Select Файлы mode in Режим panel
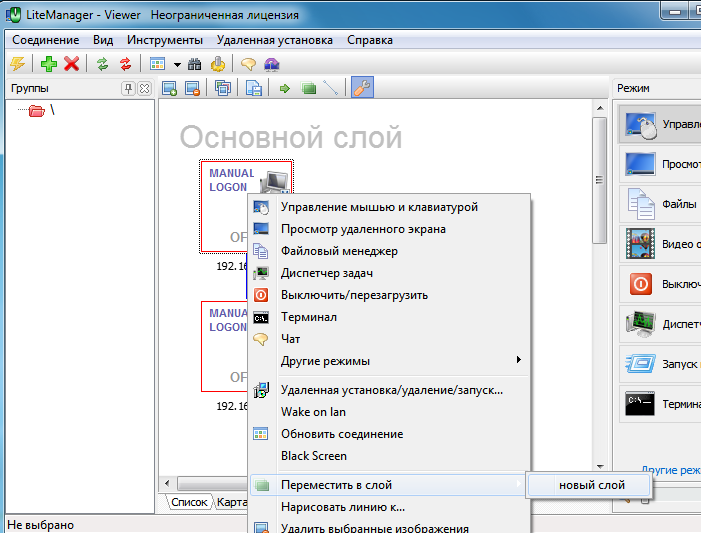The image size is (701, 533). tap(660, 204)
